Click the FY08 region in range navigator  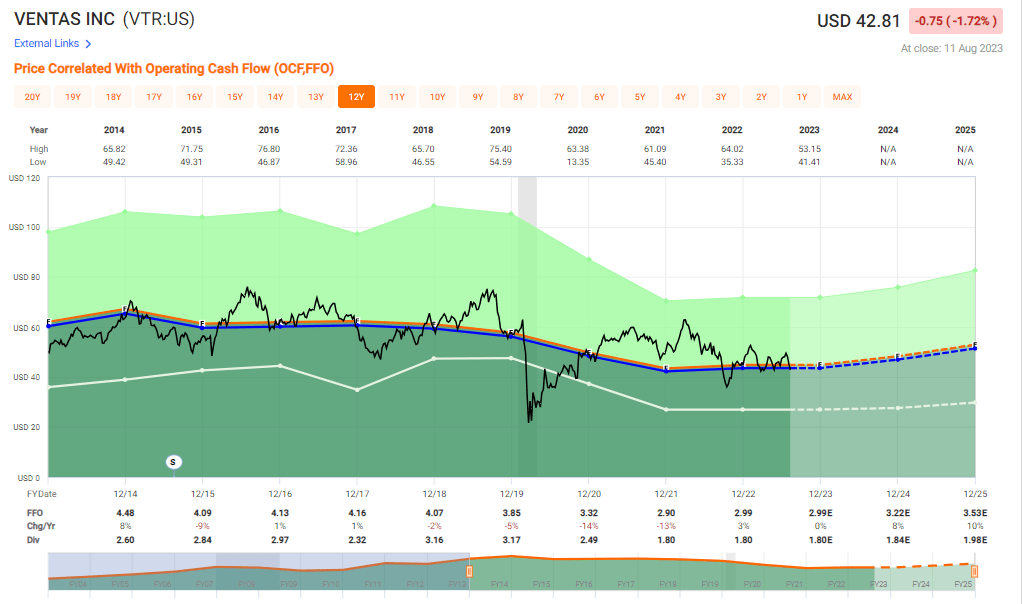[247, 584]
